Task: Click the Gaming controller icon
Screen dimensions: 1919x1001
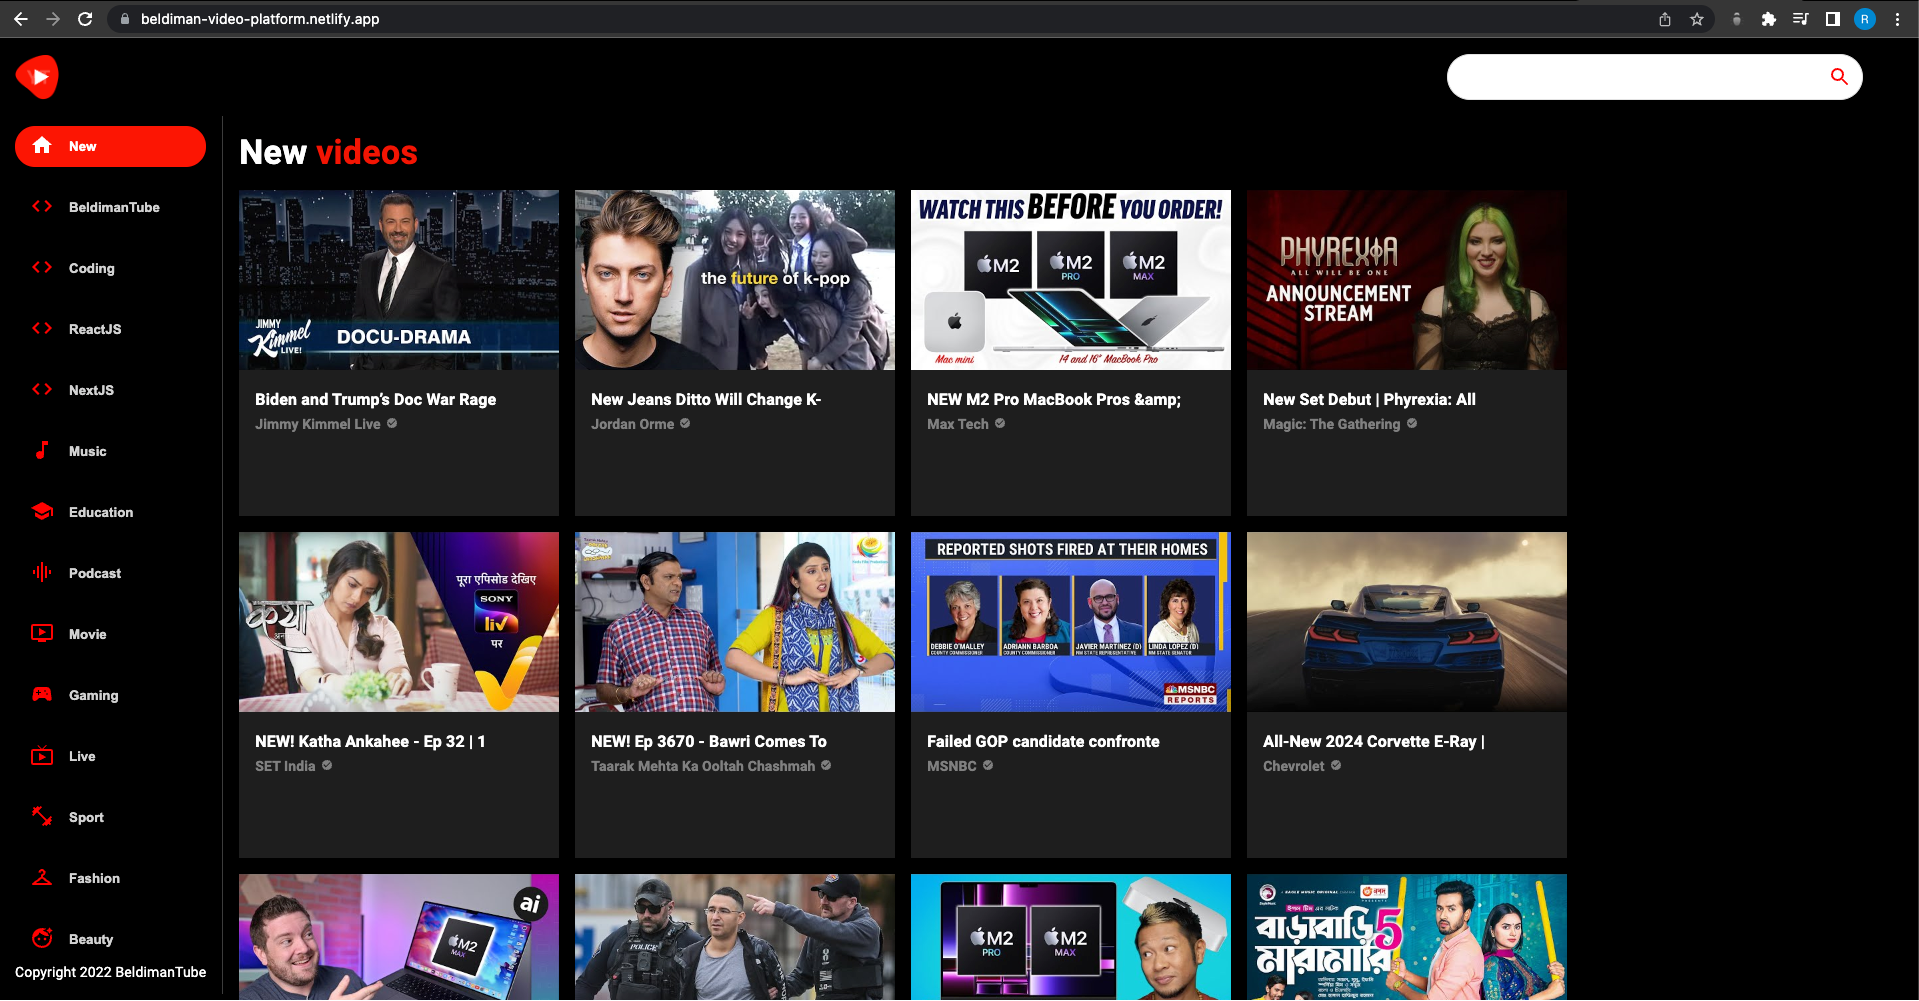Action: click(x=42, y=695)
